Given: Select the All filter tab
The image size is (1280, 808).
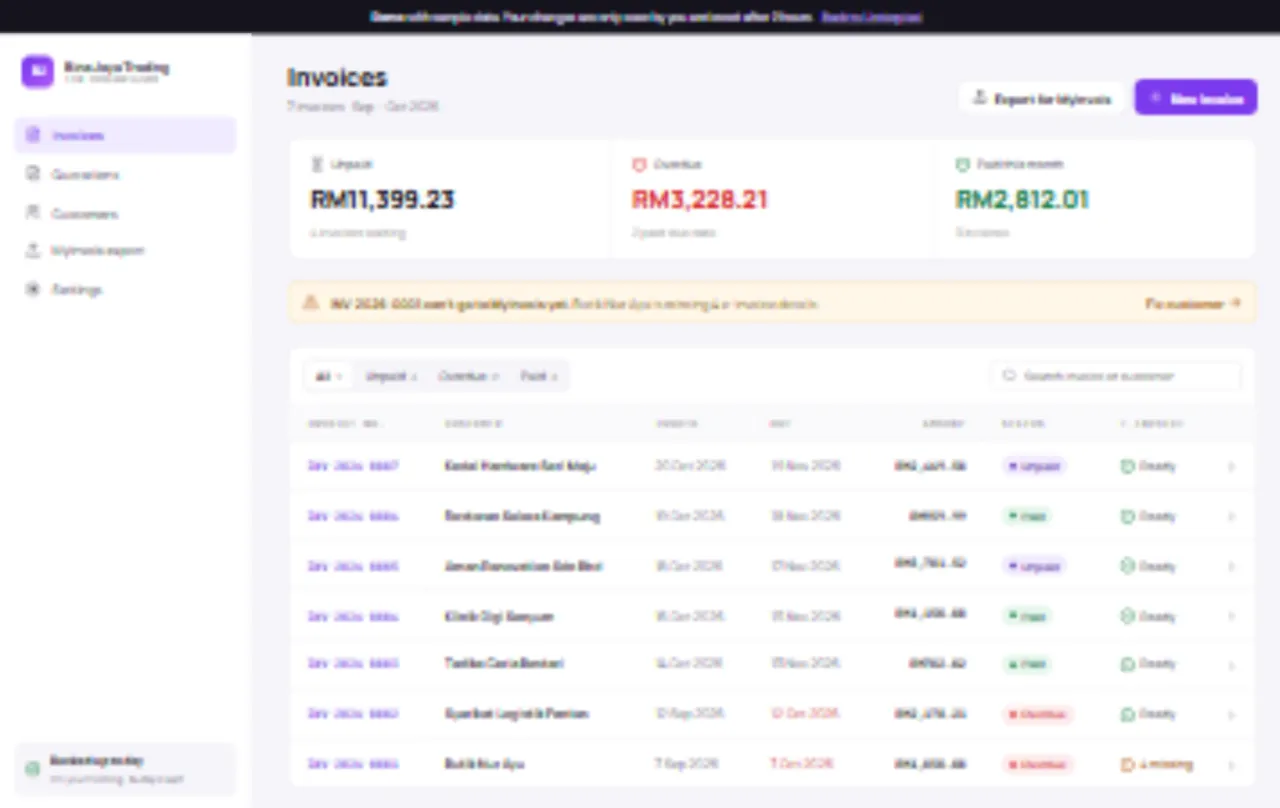Looking at the screenshot, I should tap(329, 376).
